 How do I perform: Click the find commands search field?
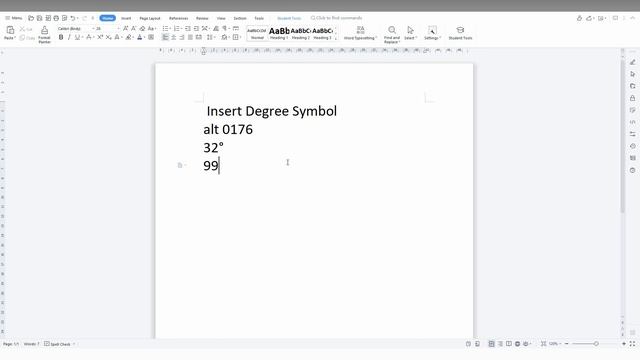[336, 18]
